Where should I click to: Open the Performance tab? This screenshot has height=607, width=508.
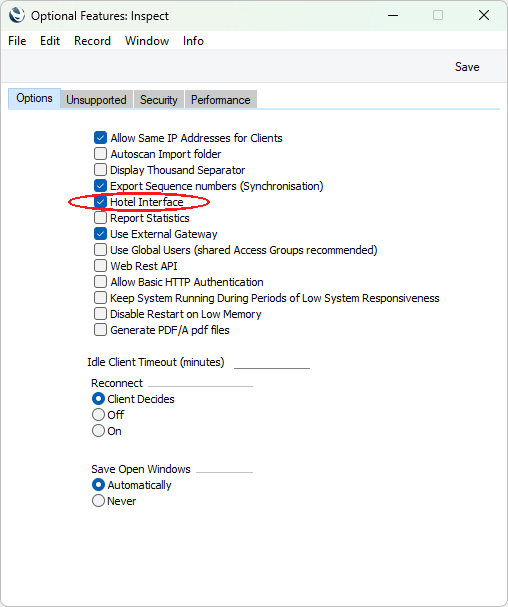pyautogui.click(x=221, y=99)
